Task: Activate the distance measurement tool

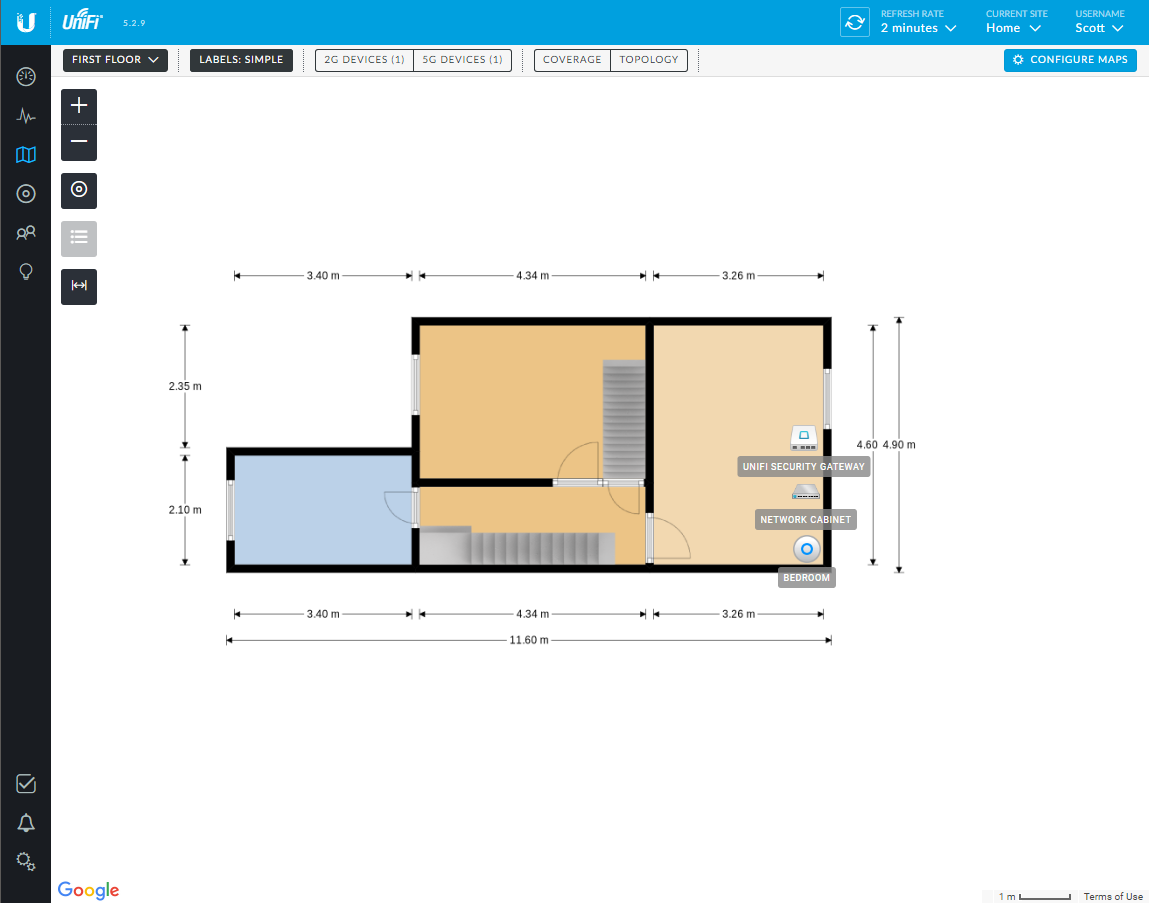Action: pyautogui.click(x=79, y=286)
